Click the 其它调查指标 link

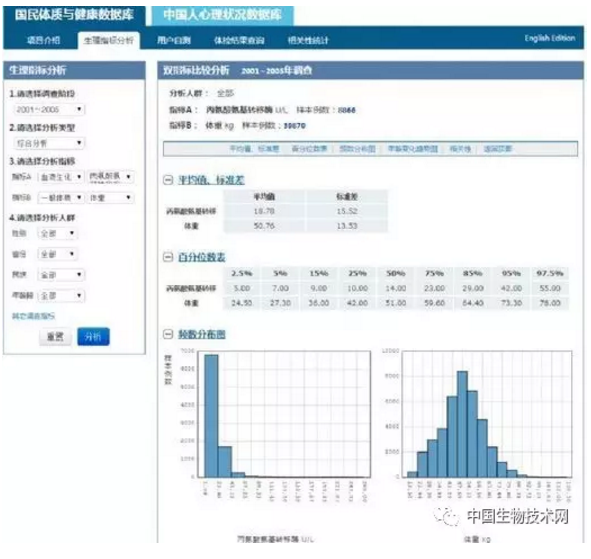click(34, 316)
